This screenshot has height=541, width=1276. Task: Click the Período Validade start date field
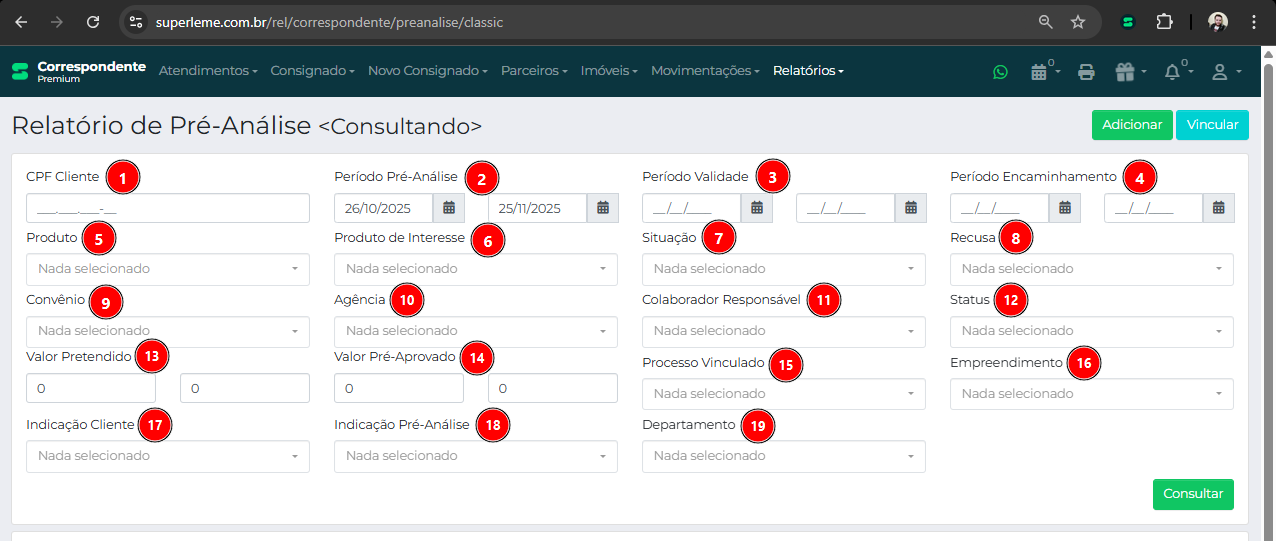[692, 208]
